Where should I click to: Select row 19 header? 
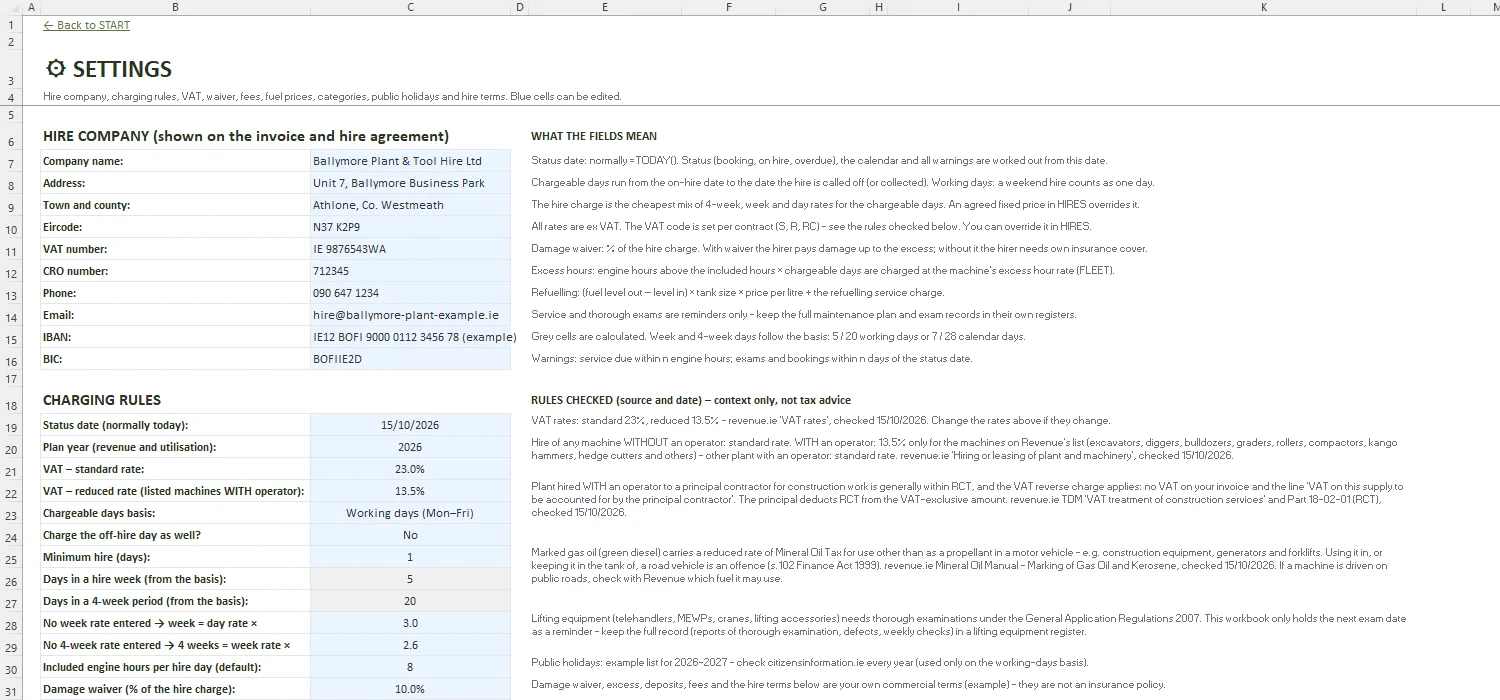(x=10, y=425)
